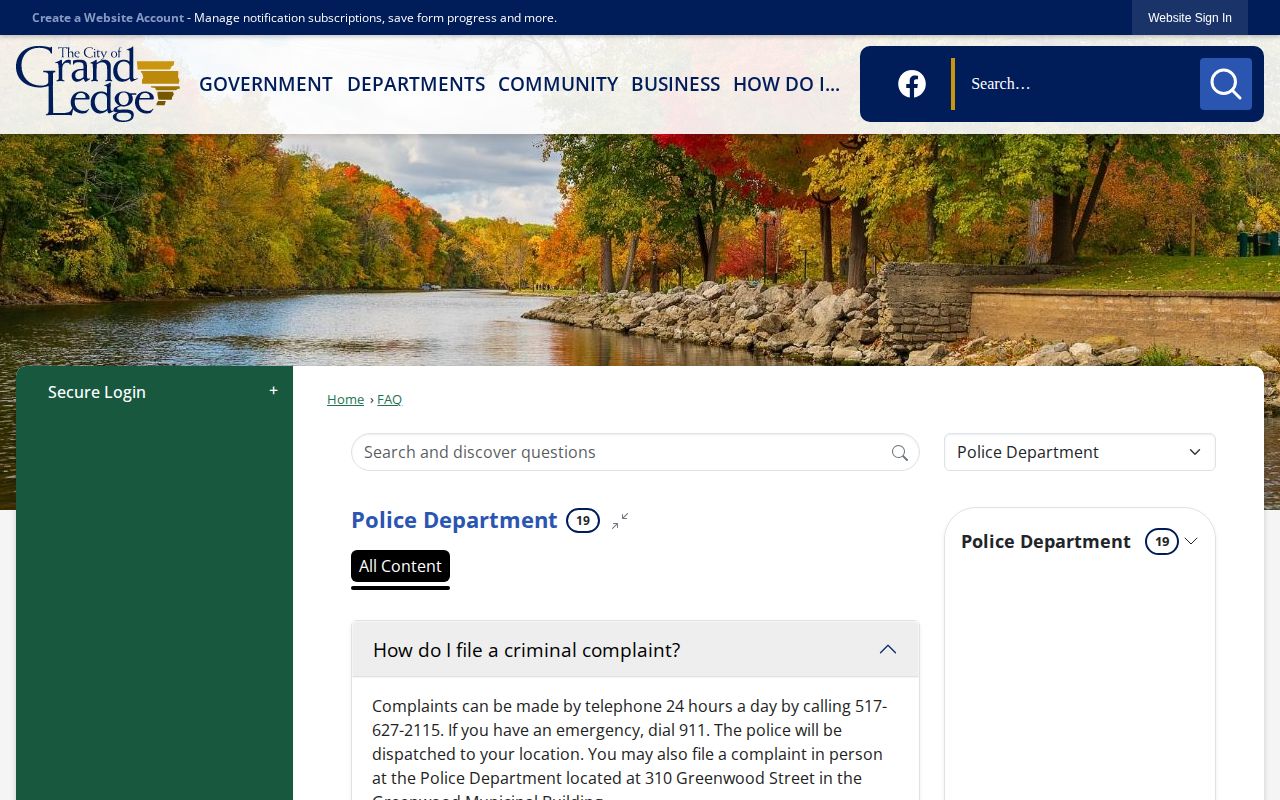
Task: Open the How Do I menu
Action: pyautogui.click(x=786, y=84)
